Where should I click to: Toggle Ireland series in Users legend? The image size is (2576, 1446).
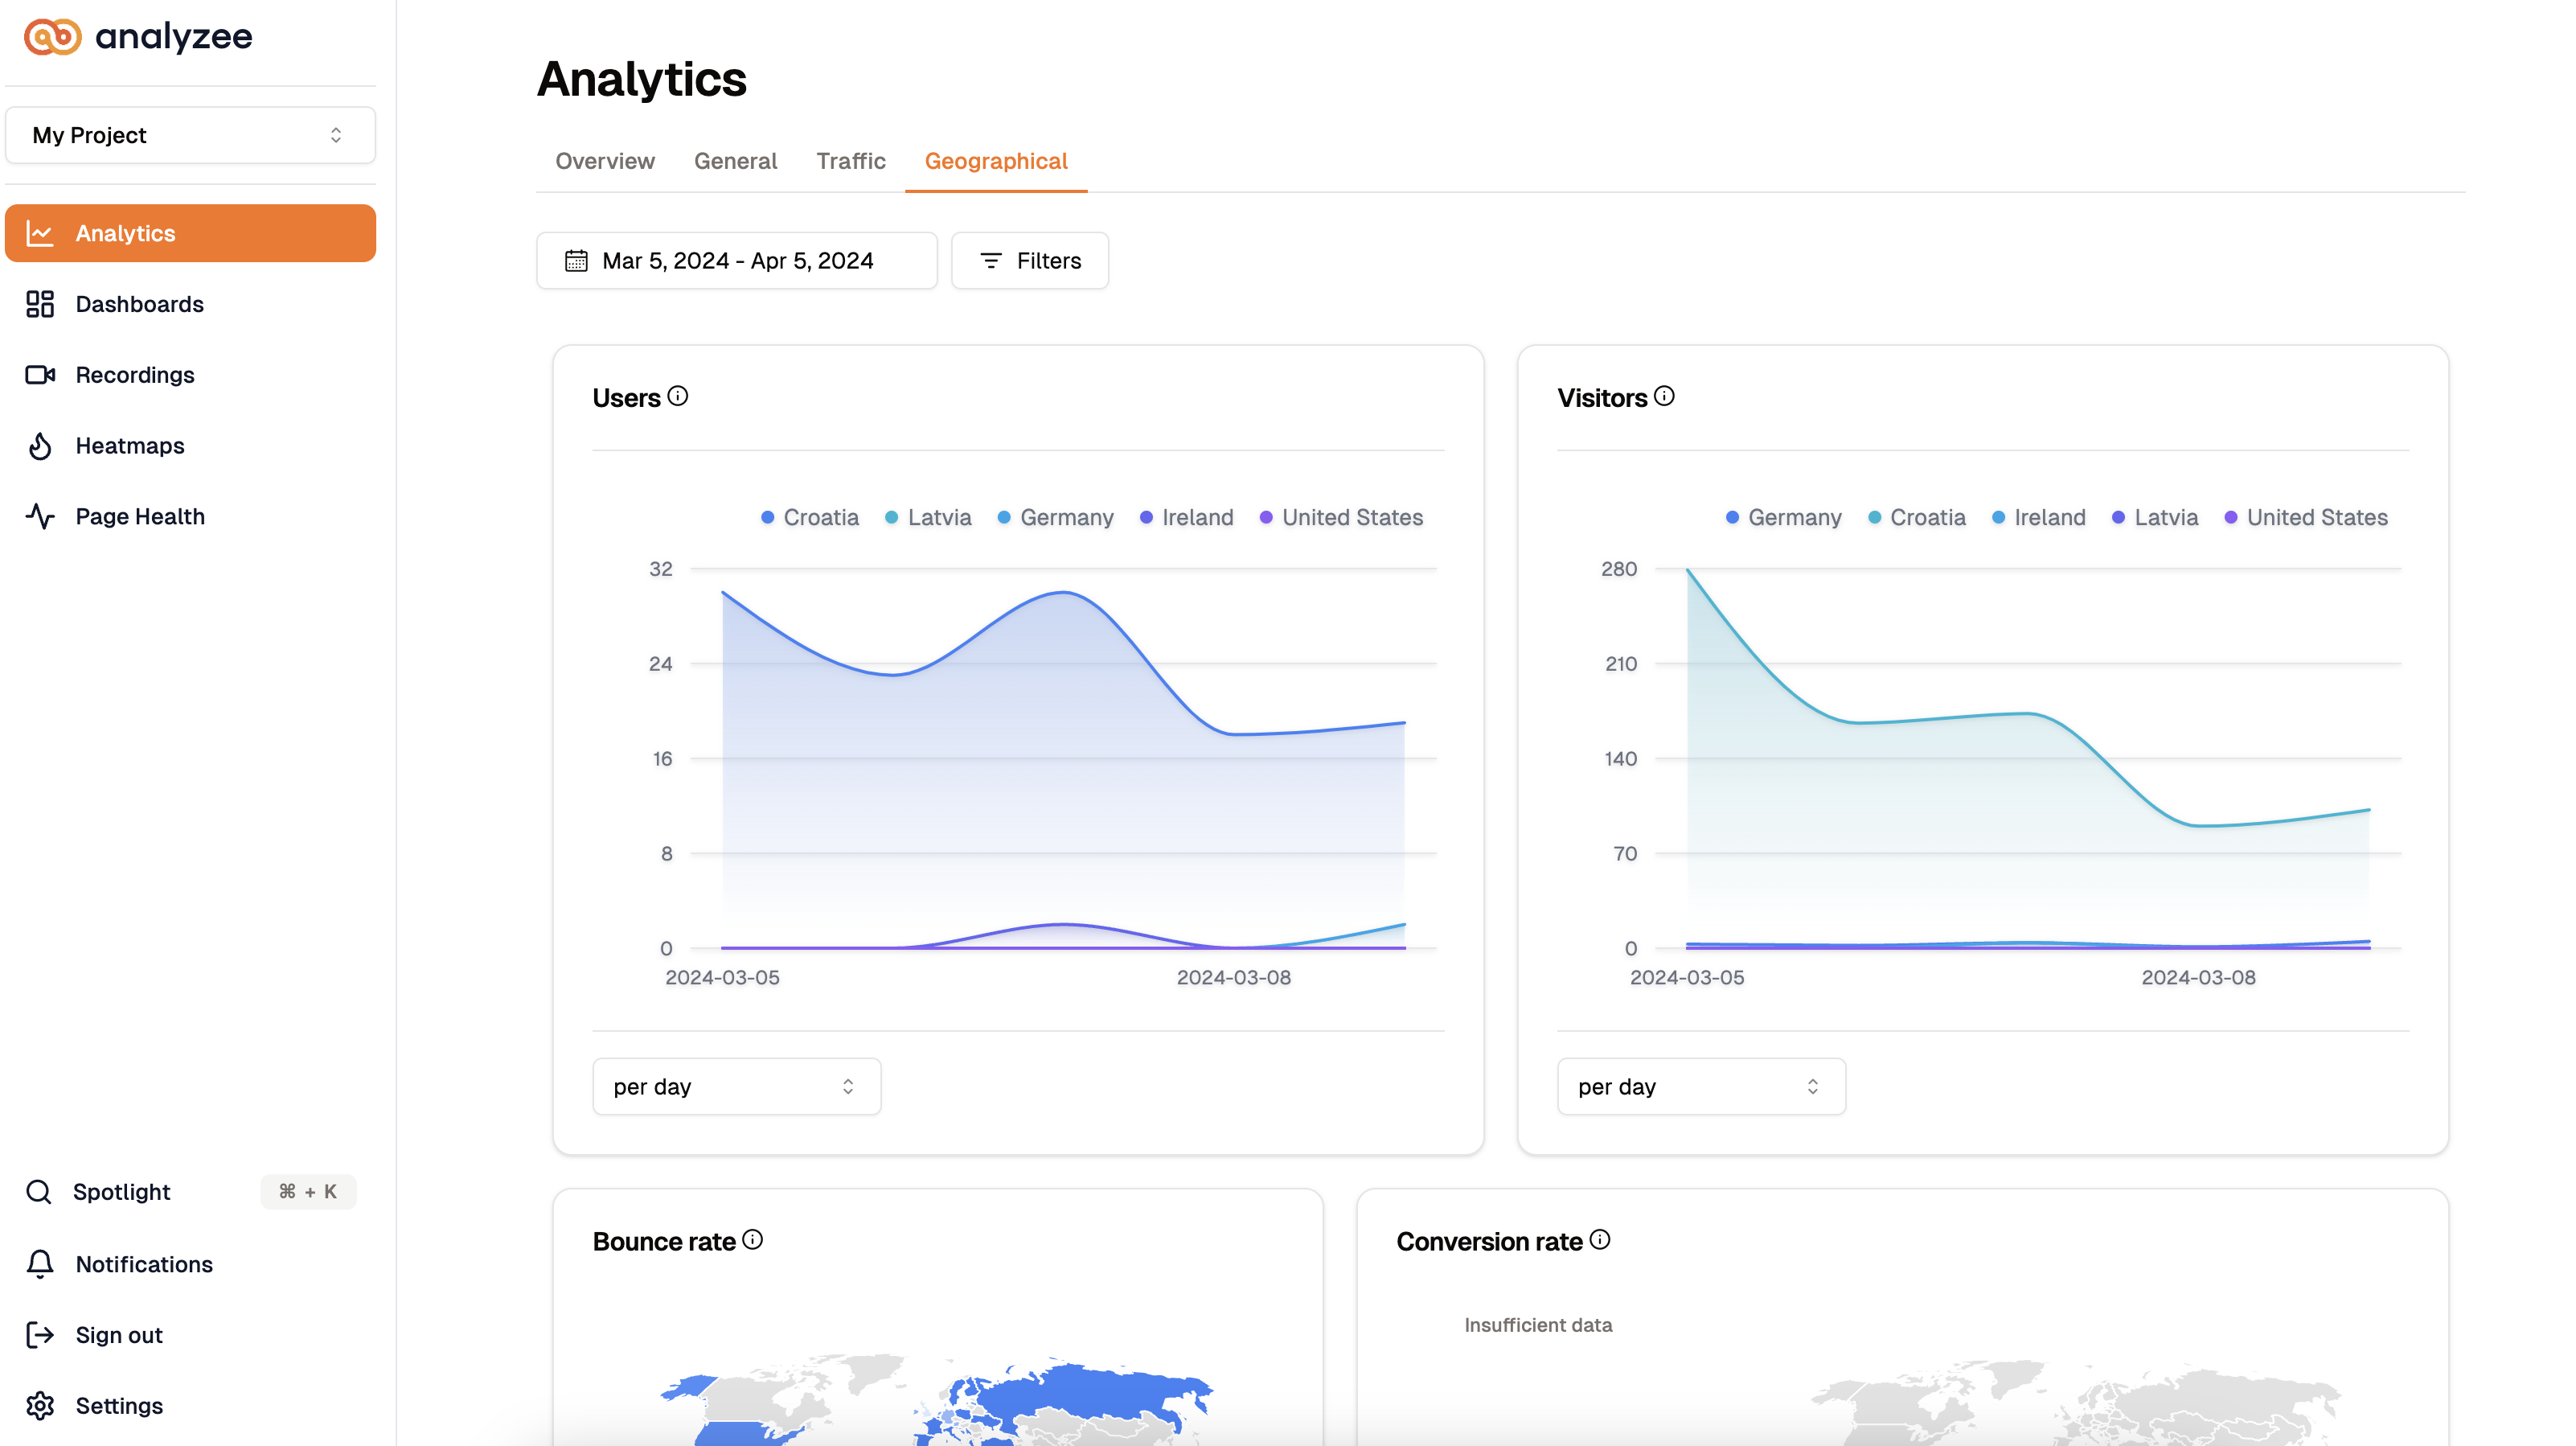pyautogui.click(x=1186, y=518)
